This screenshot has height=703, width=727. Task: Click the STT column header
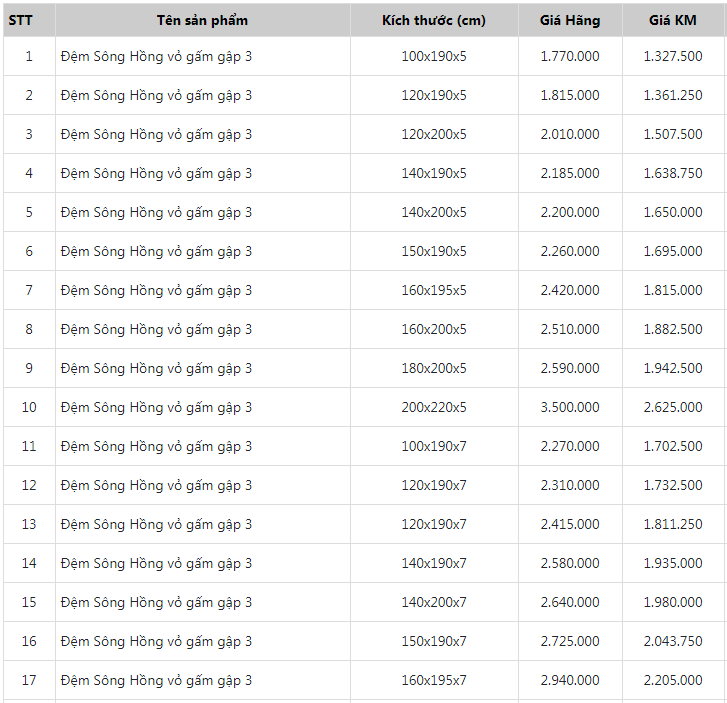28,20
